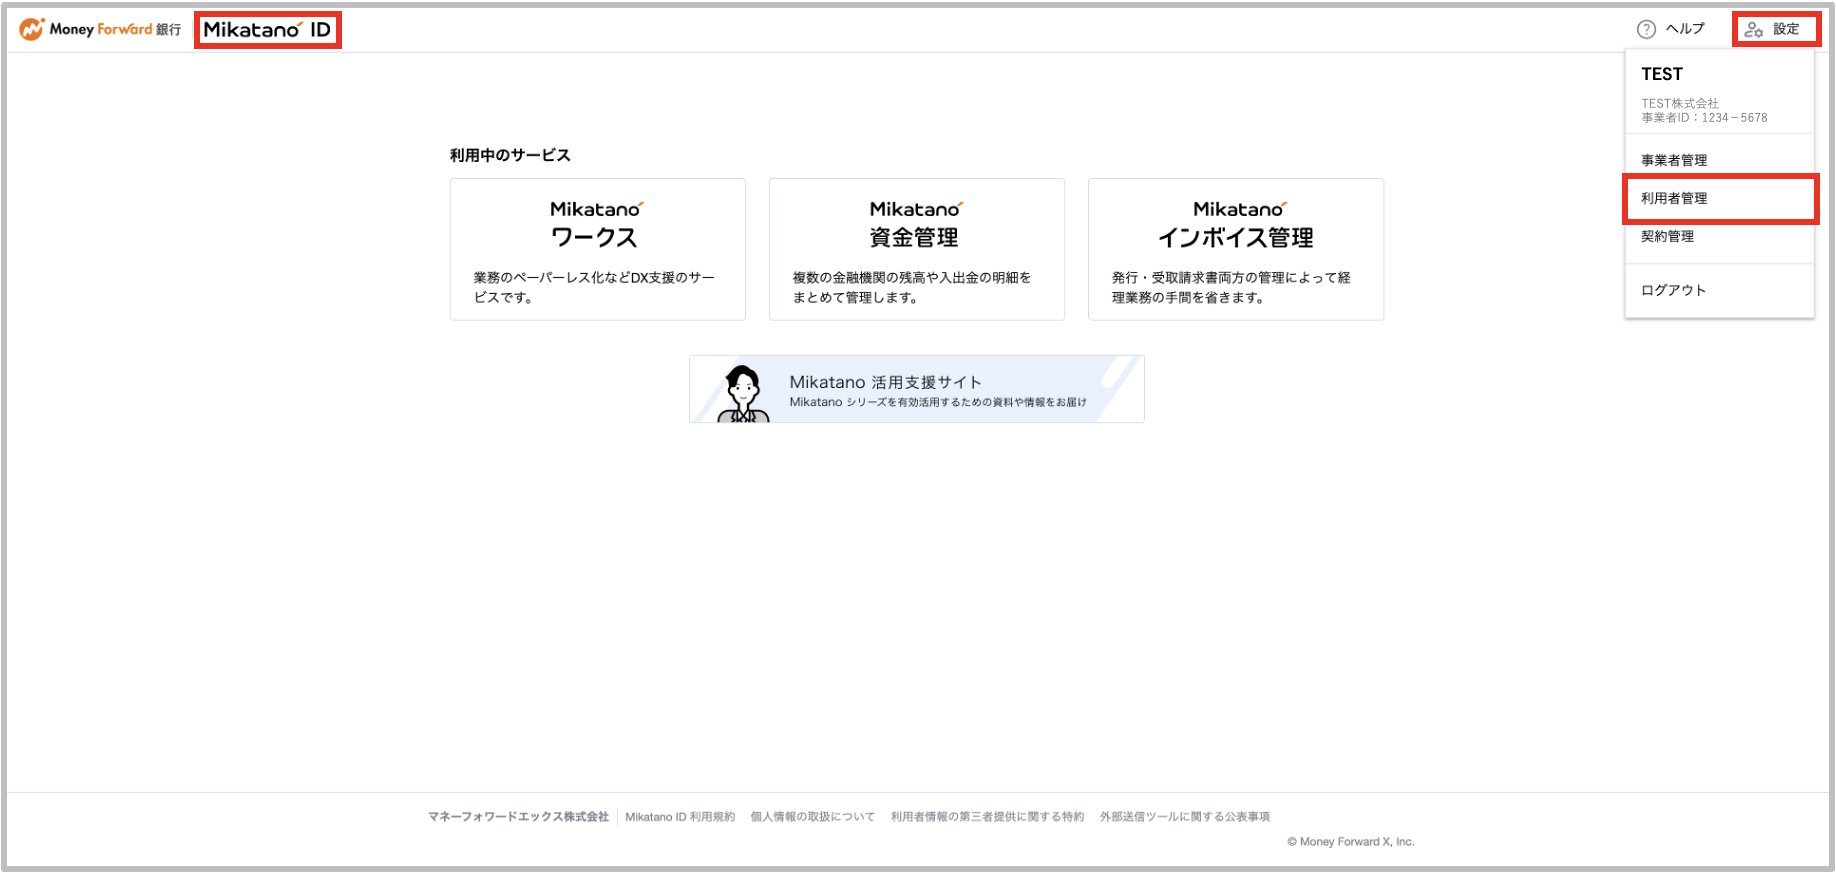Click the 利用中のサービス heading

pos(510,155)
